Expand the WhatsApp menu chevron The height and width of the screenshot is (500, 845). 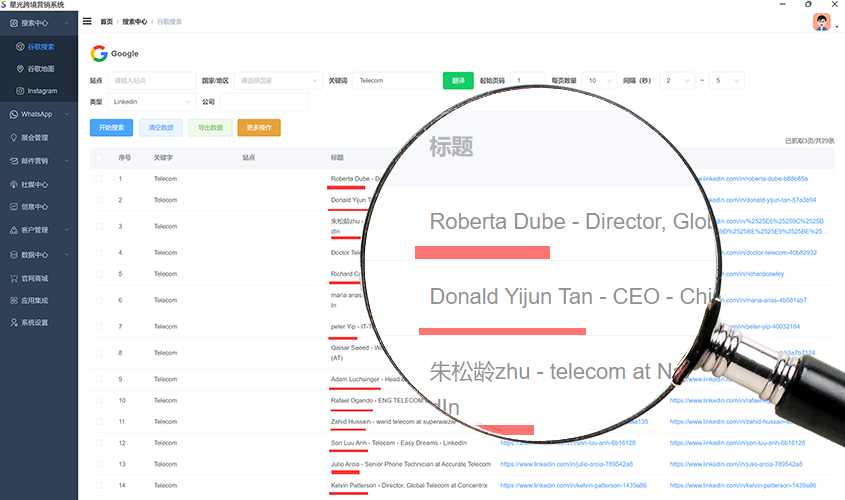[66, 114]
